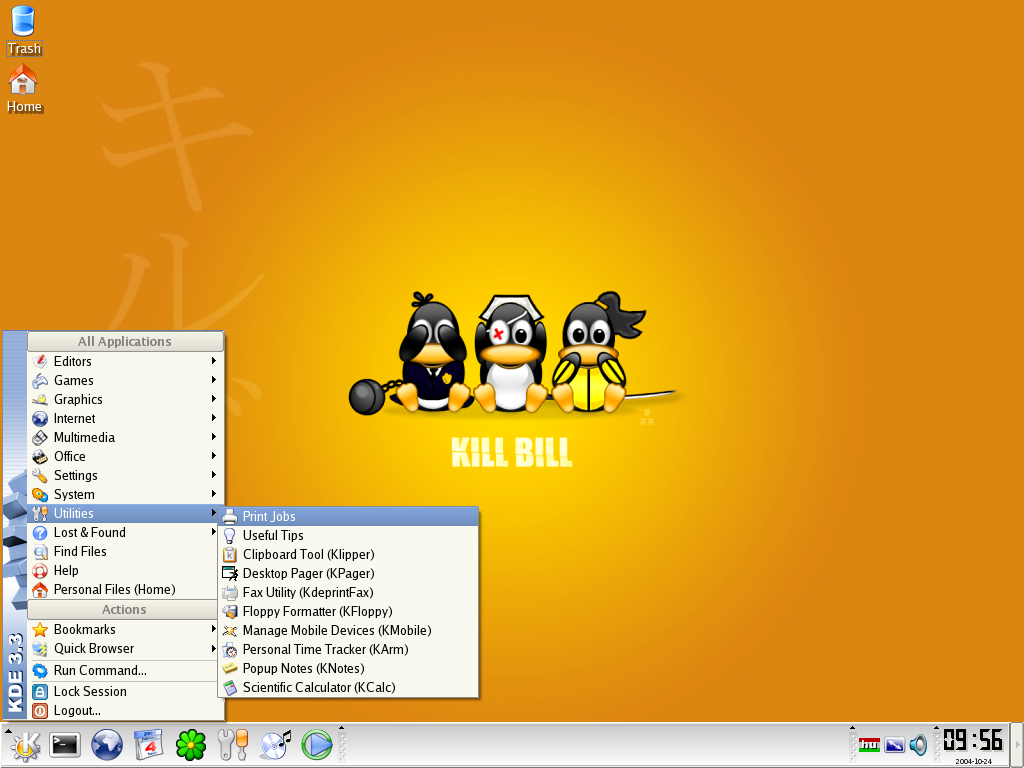Viewport: 1024px width, 768px height.
Task: Expand the Internet submenu arrow
Action: (x=214, y=417)
